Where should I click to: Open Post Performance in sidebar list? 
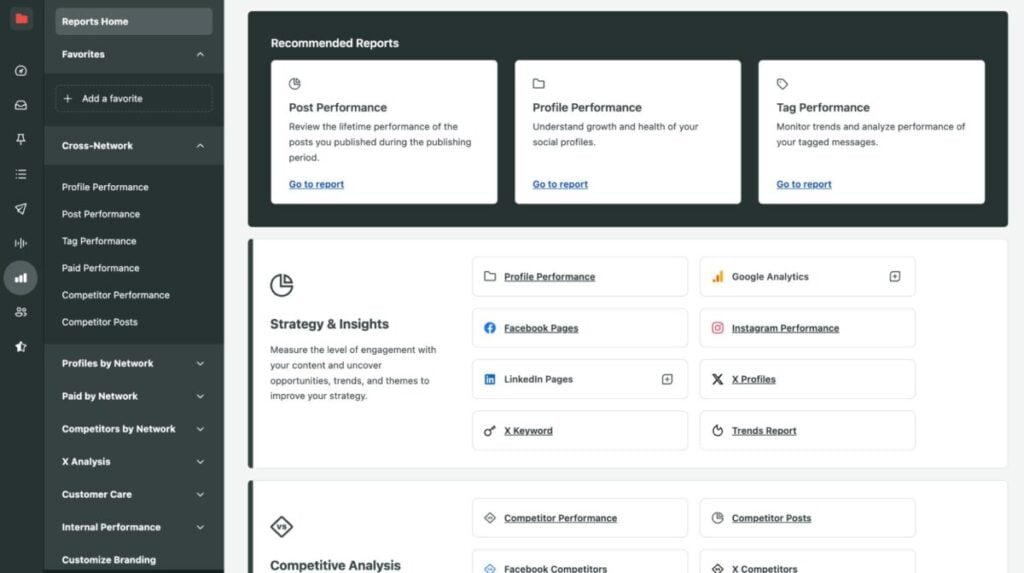pos(101,214)
